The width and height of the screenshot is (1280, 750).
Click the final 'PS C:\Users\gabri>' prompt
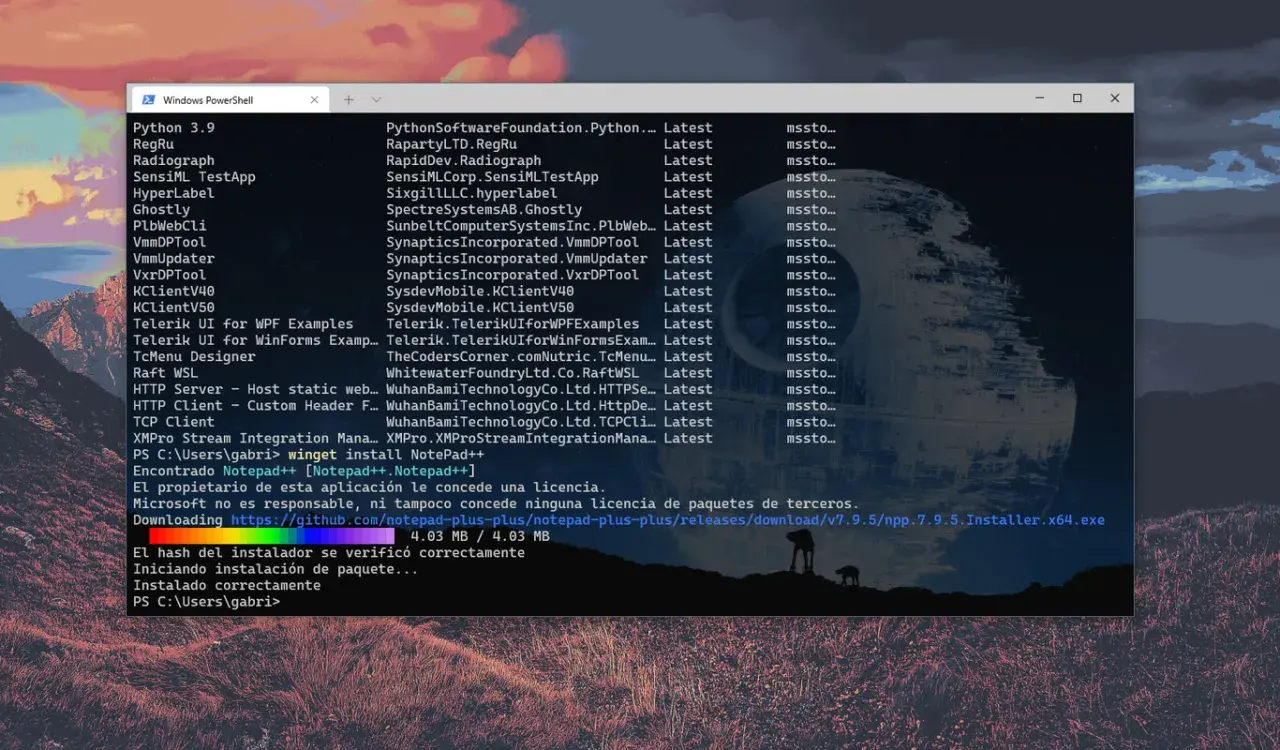pos(207,602)
